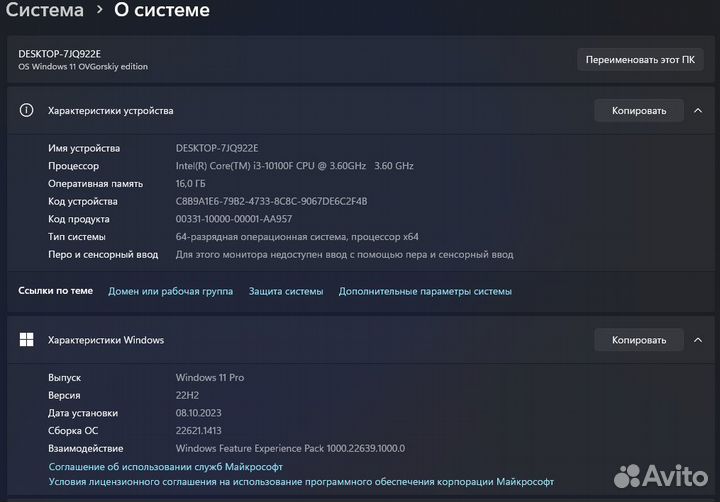Open the Дополнительные параметры системы link
Image resolution: width=720 pixels, height=502 pixels.
tap(425, 291)
